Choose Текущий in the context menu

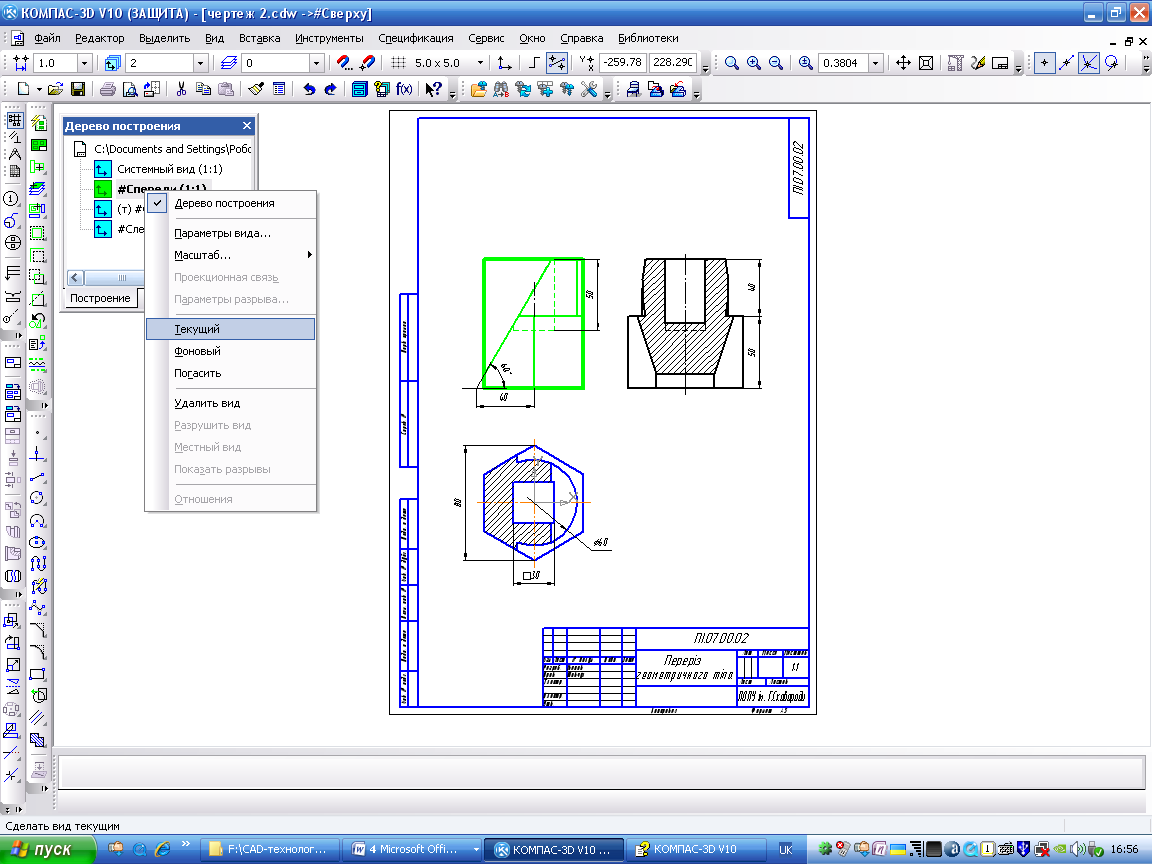197,329
